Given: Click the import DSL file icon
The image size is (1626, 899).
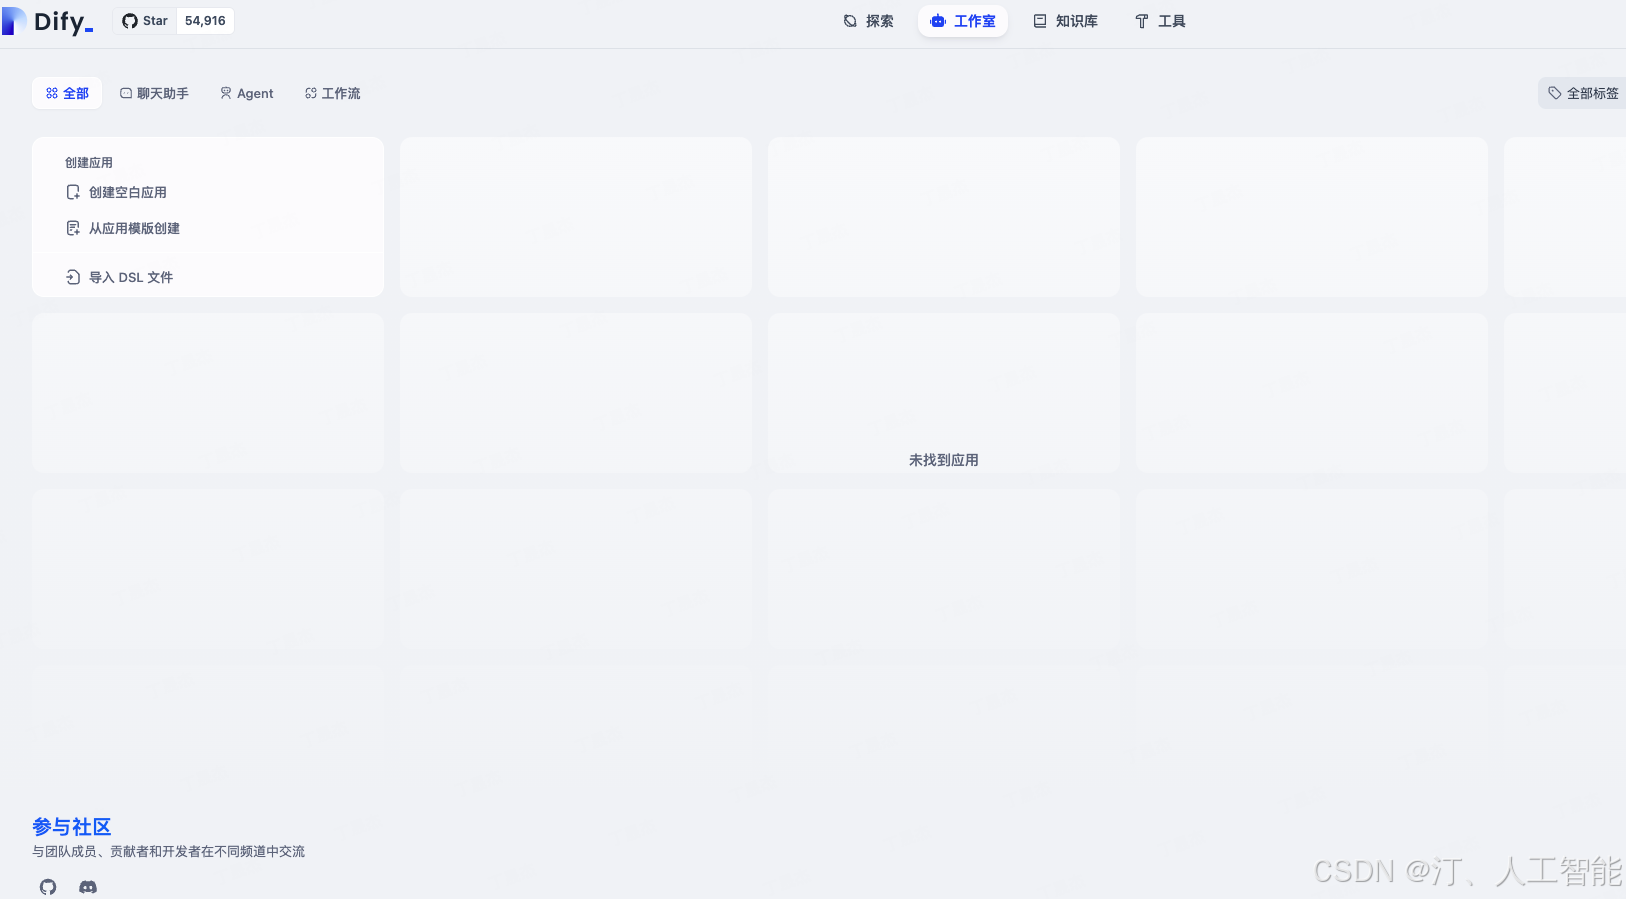Looking at the screenshot, I should pos(73,277).
